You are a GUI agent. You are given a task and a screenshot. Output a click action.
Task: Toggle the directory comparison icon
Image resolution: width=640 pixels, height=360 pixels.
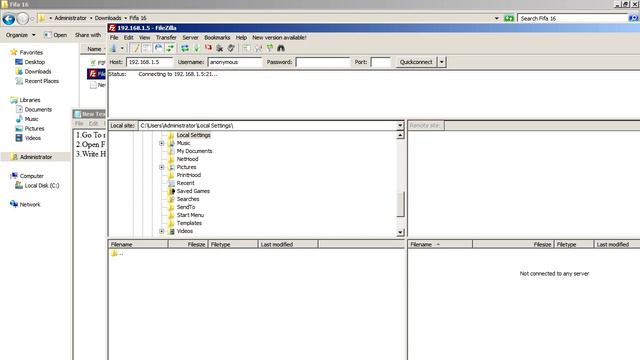(x=258, y=48)
